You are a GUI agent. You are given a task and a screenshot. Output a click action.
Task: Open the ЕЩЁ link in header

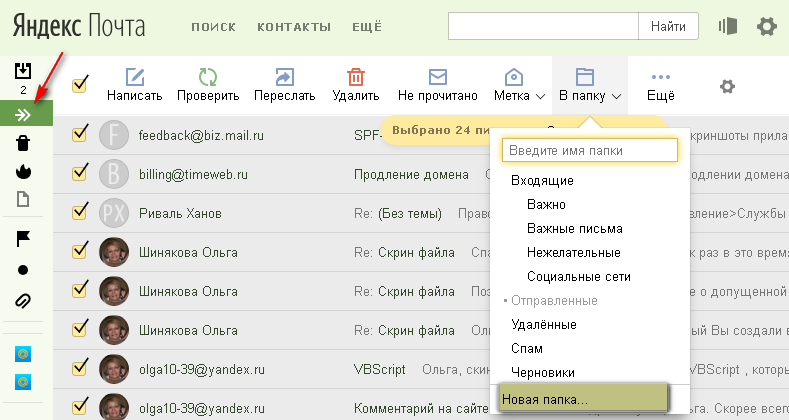(367, 27)
